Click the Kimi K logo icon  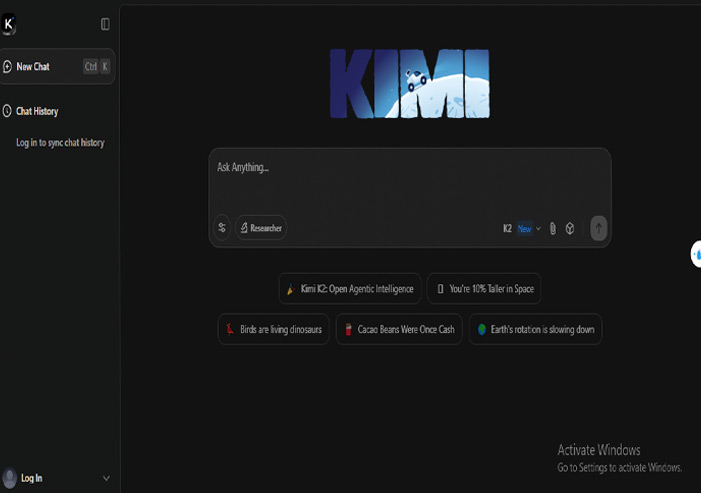[8, 24]
